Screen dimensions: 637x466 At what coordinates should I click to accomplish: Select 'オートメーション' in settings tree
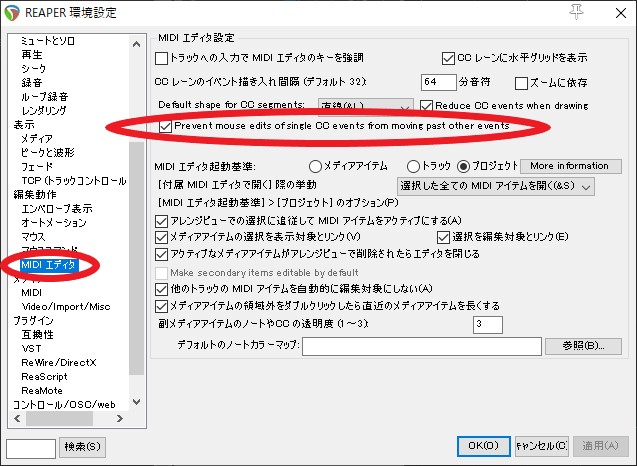click(x=54, y=223)
